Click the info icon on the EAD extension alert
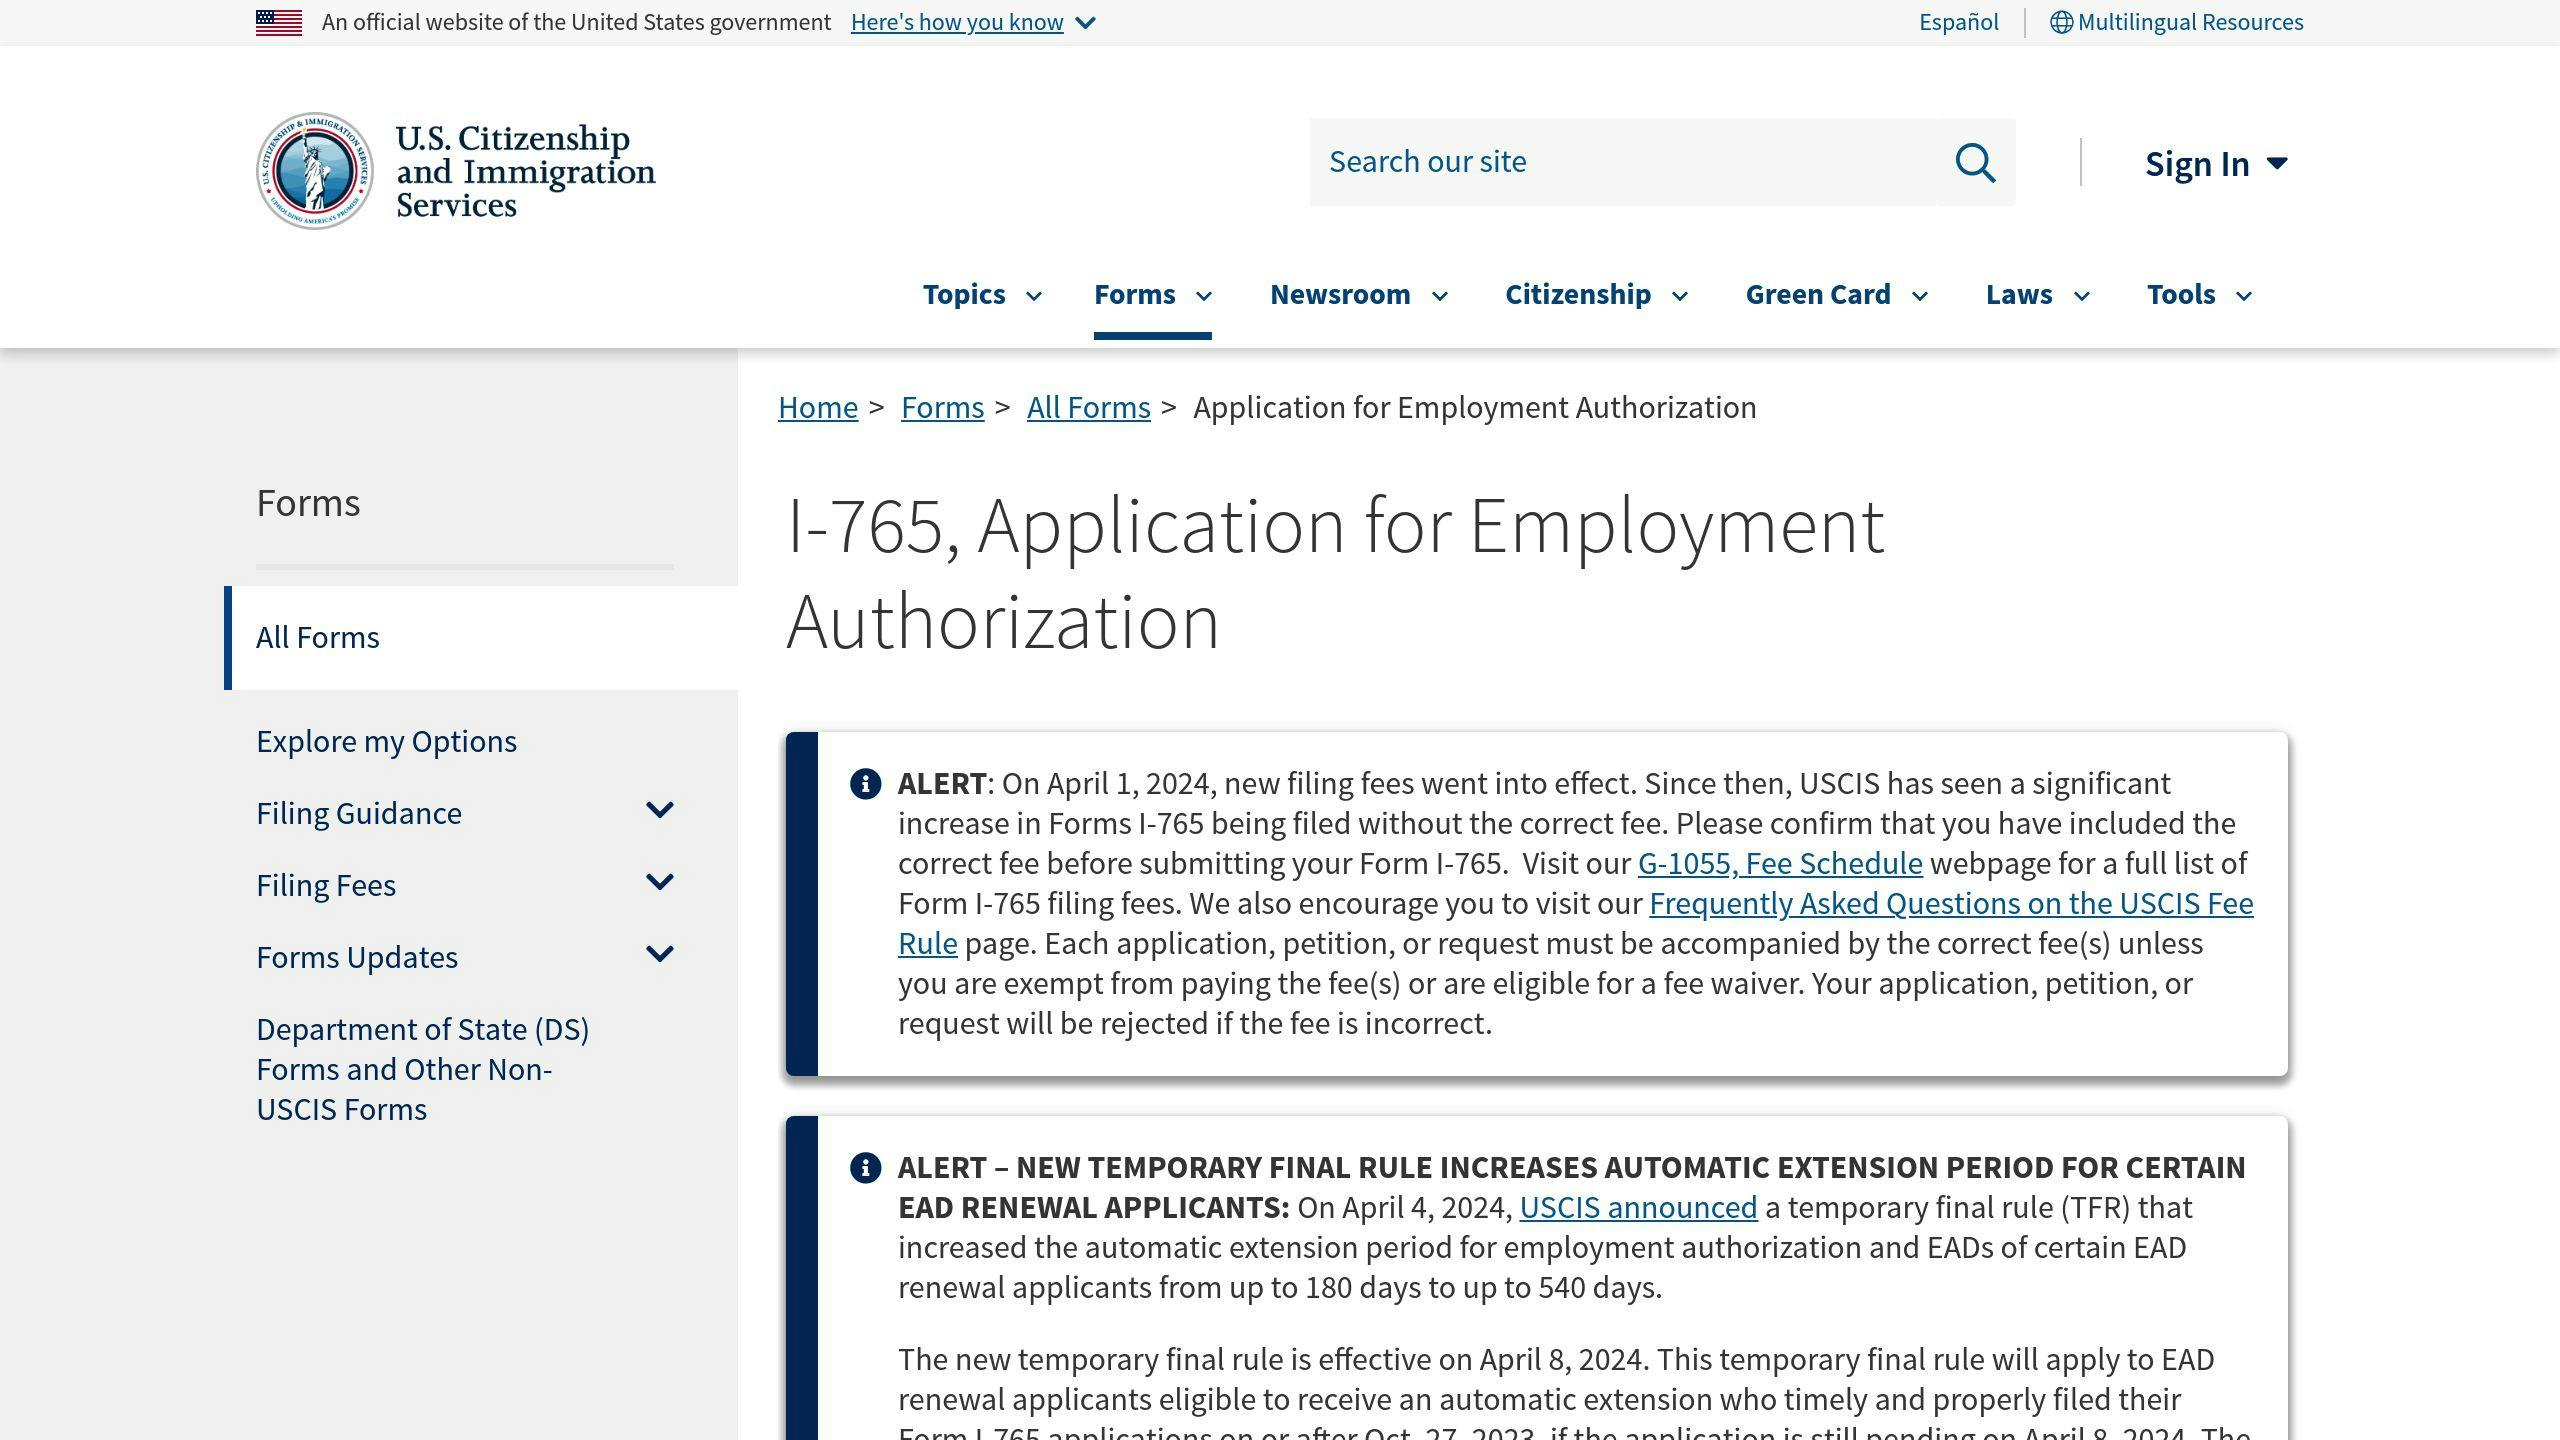The width and height of the screenshot is (2560, 1440). pos(865,1168)
